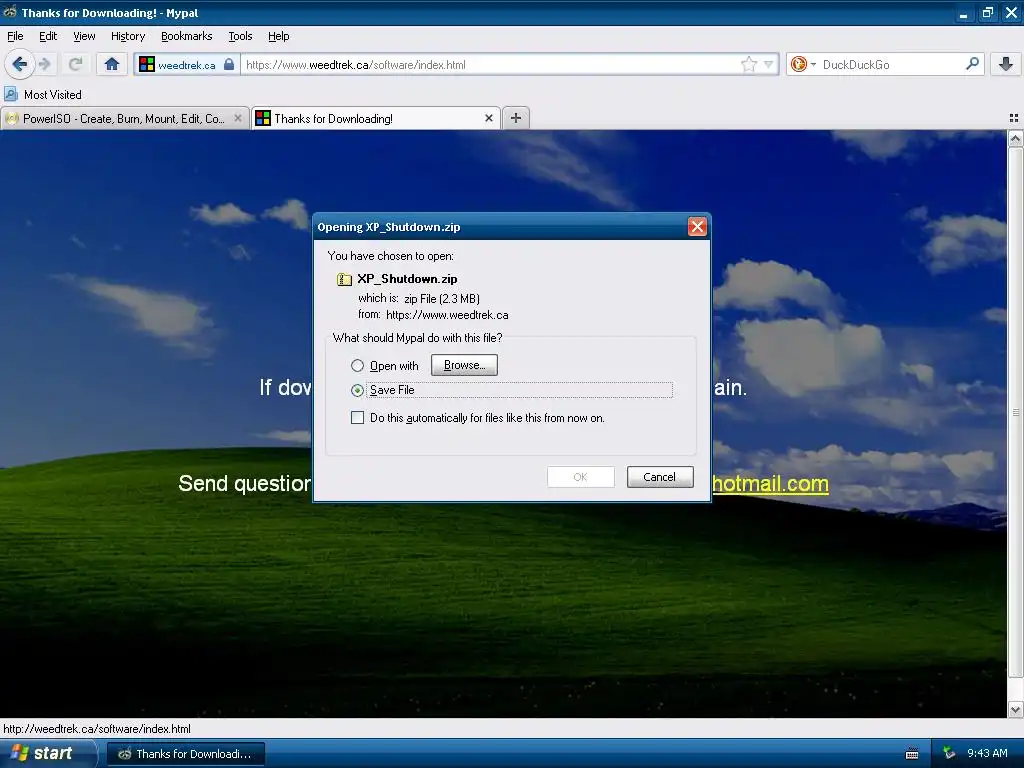
Task: Open the File menu
Action: pyautogui.click(x=15, y=36)
